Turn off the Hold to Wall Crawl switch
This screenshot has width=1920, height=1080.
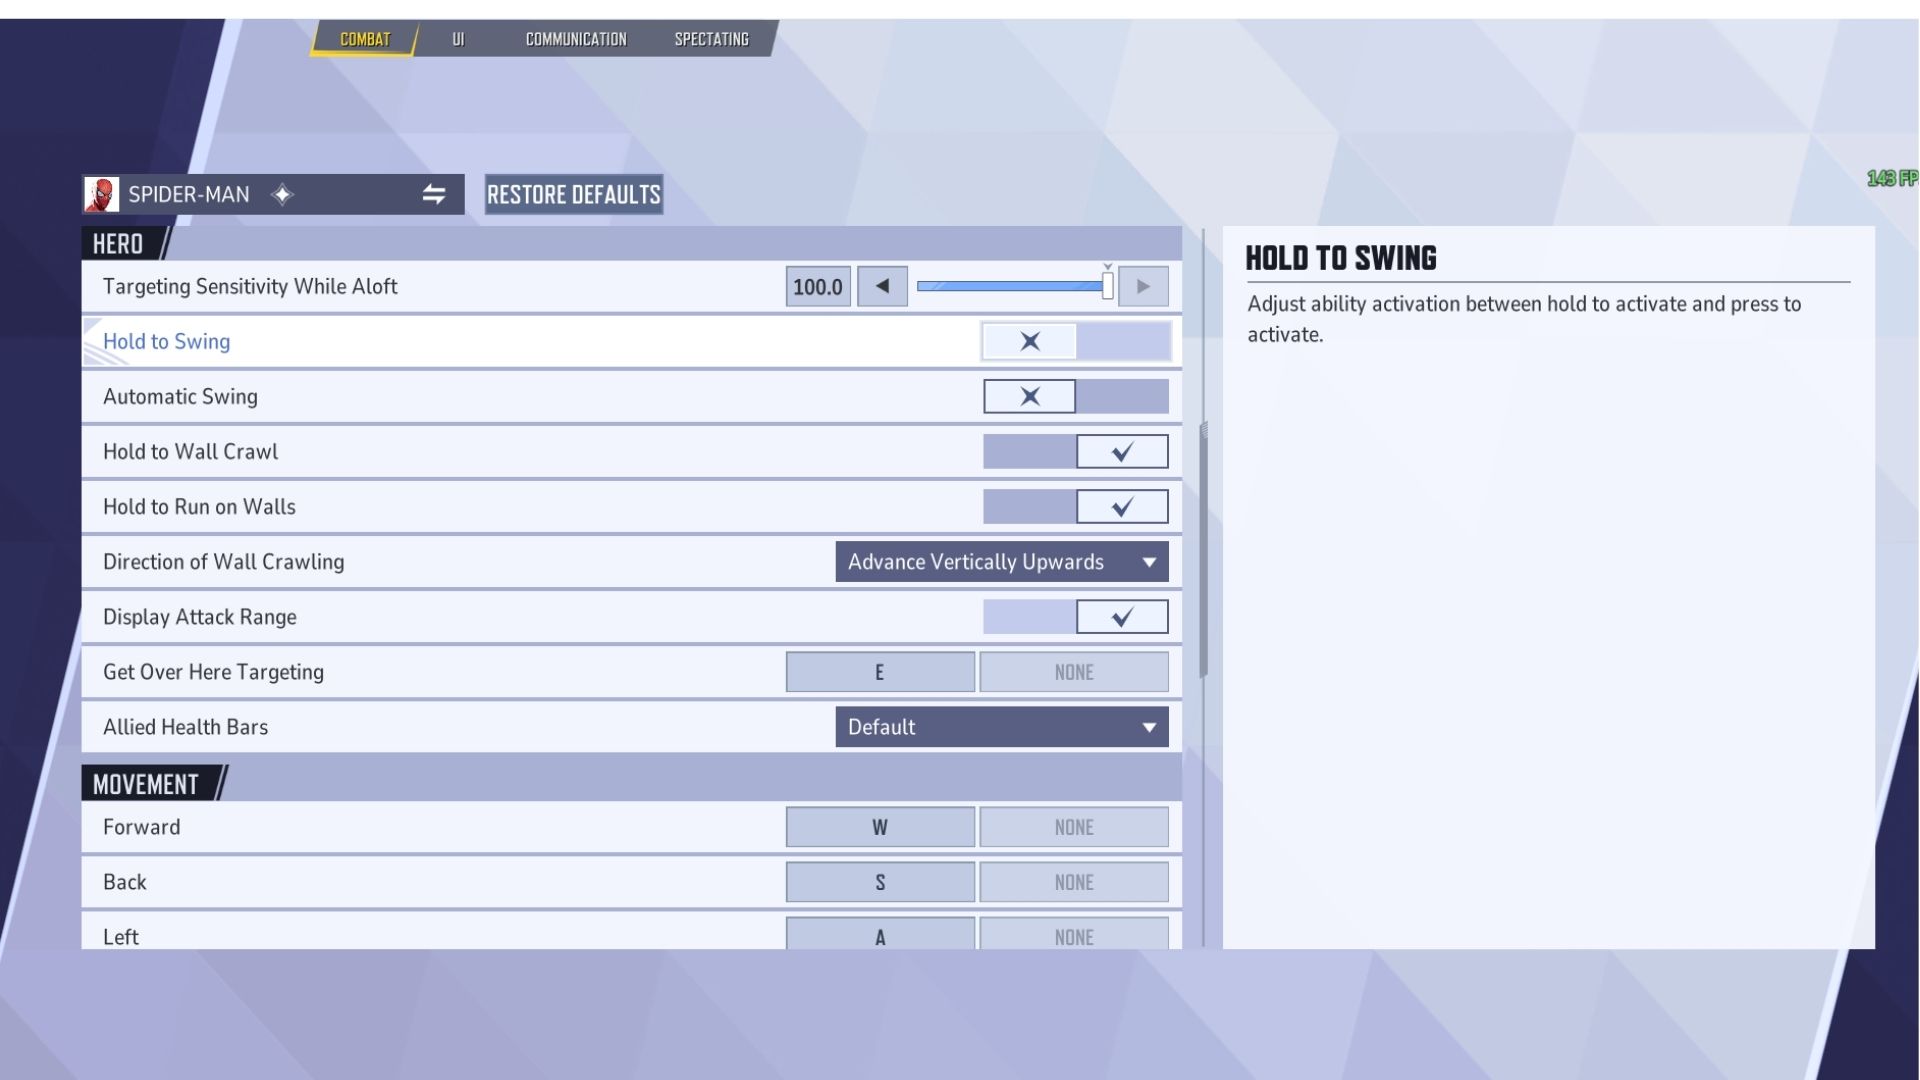click(x=1030, y=452)
